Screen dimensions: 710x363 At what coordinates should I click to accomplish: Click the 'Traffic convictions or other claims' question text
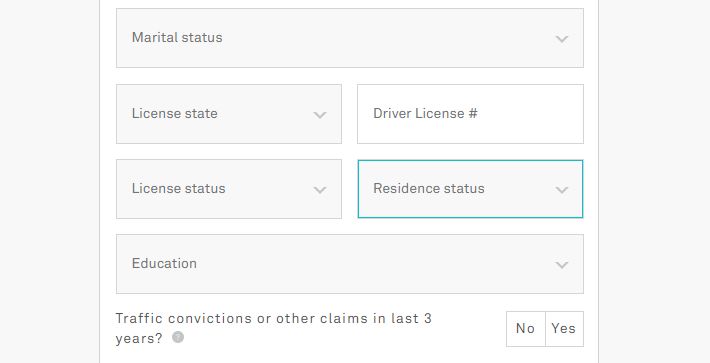coord(273,328)
